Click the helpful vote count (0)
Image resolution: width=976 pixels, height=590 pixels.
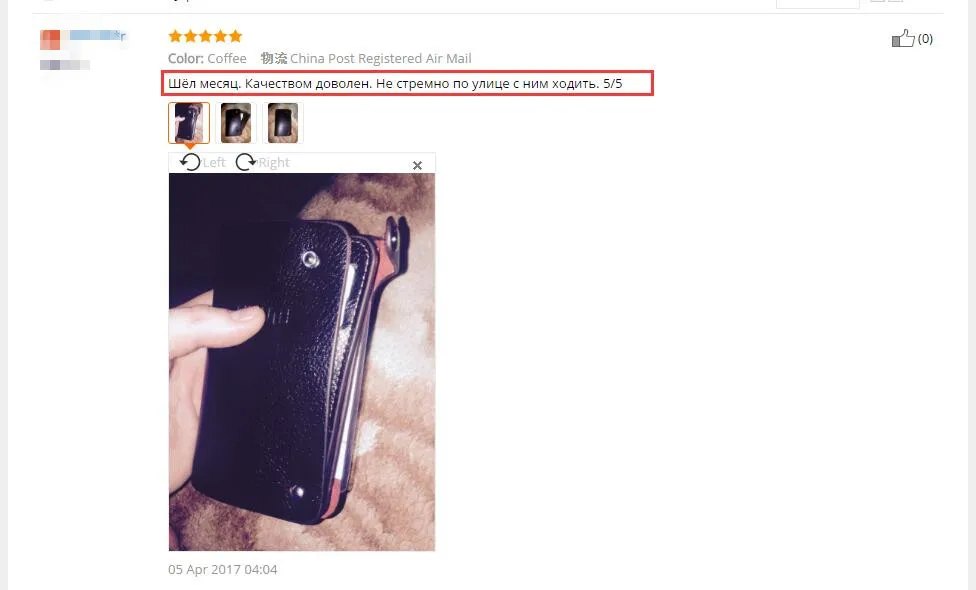pos(925,39)
